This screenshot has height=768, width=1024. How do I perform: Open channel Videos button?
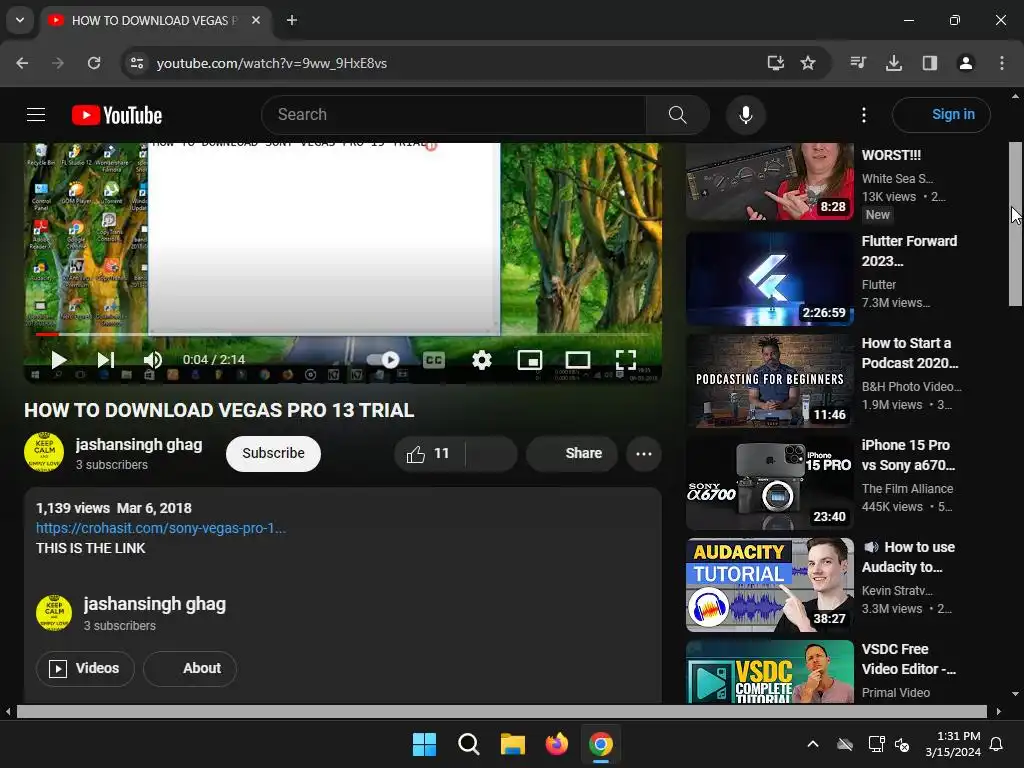(x=85, y=669)
